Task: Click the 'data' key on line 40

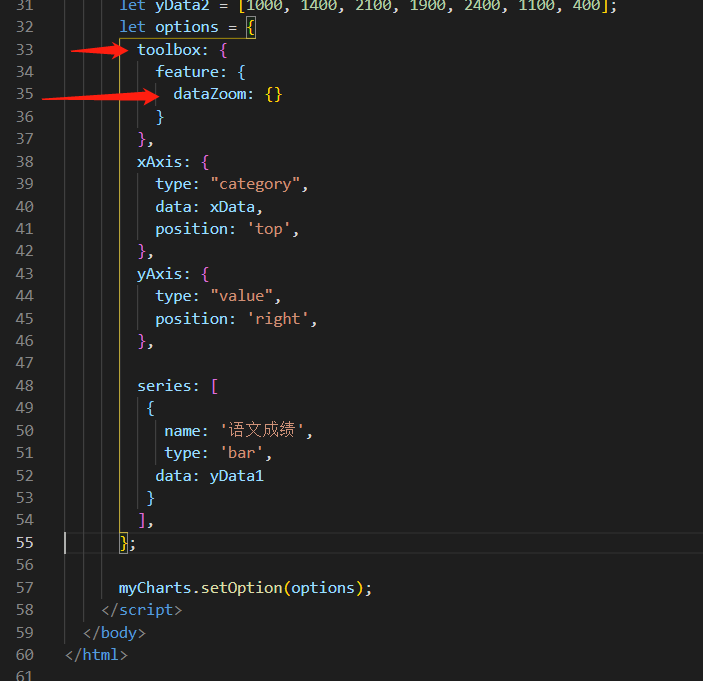Action: (174, 207)
